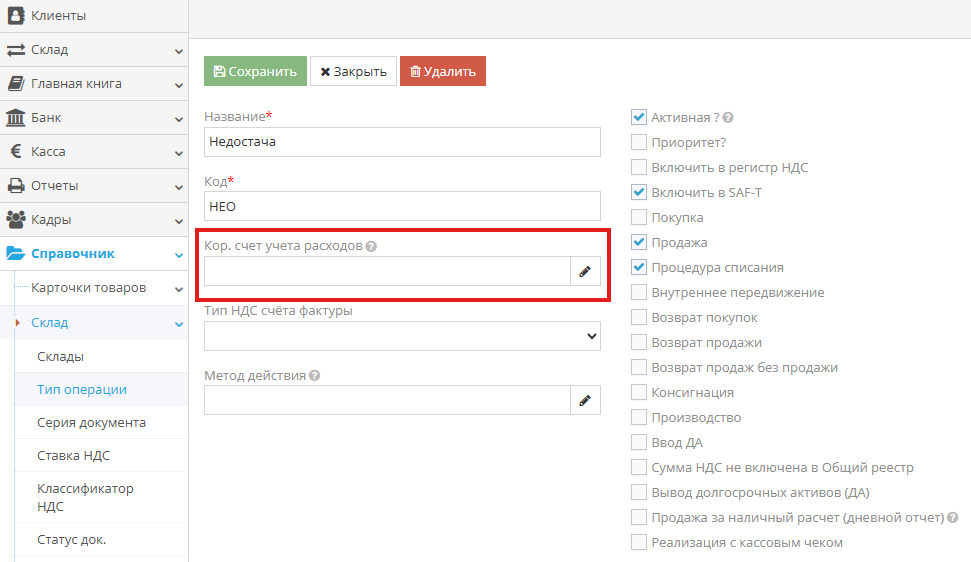
Task: Click into the Название text field
Action: point(402,142)
